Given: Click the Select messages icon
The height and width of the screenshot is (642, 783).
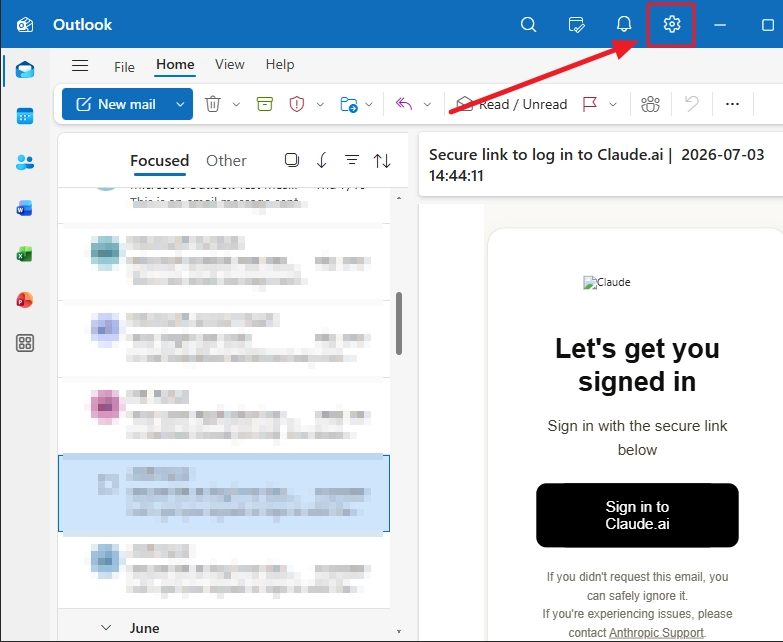Looking at the screenshot, I should [x=292, y=160].
